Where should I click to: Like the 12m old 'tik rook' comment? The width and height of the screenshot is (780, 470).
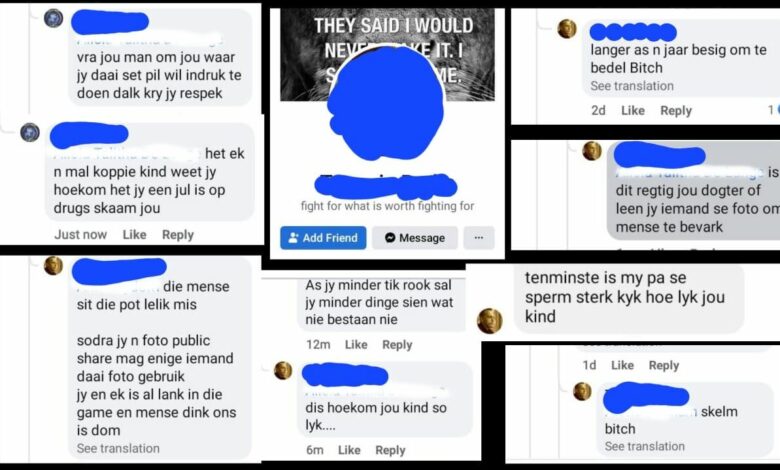[x=356, y=345]
